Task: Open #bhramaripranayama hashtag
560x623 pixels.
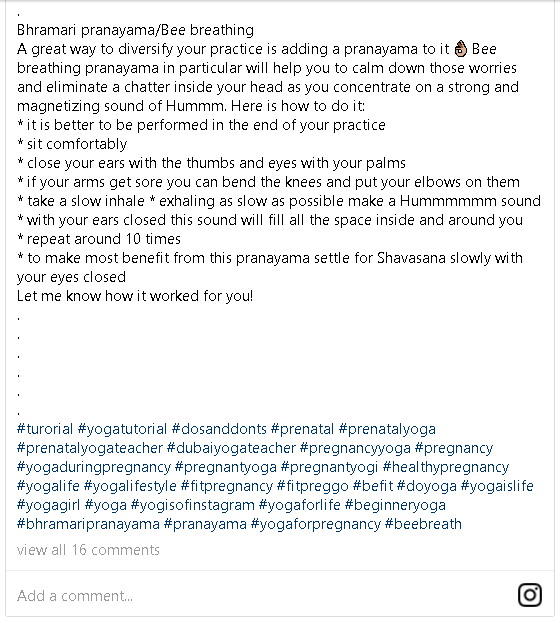Action: pos(88,524)
